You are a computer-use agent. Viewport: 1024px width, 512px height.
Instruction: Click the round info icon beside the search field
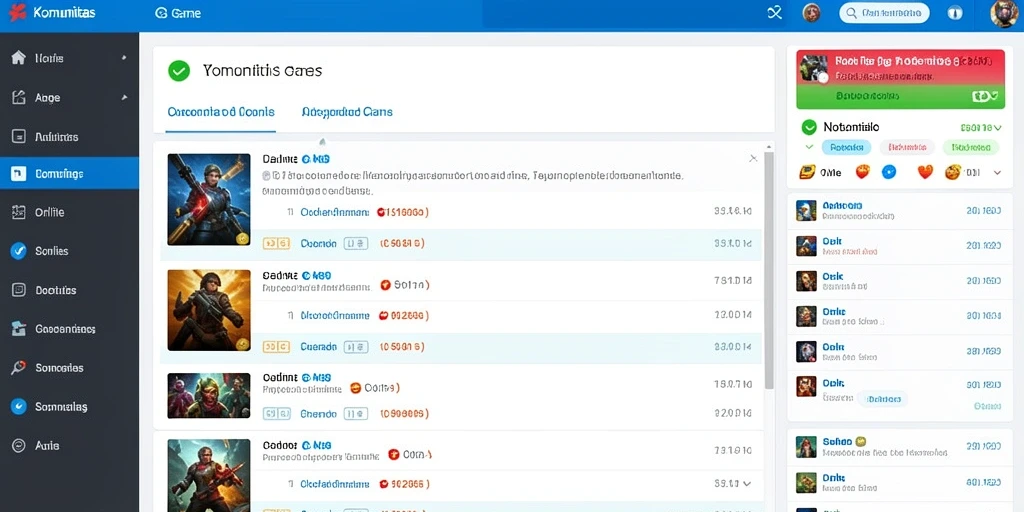tap(955, 12)
